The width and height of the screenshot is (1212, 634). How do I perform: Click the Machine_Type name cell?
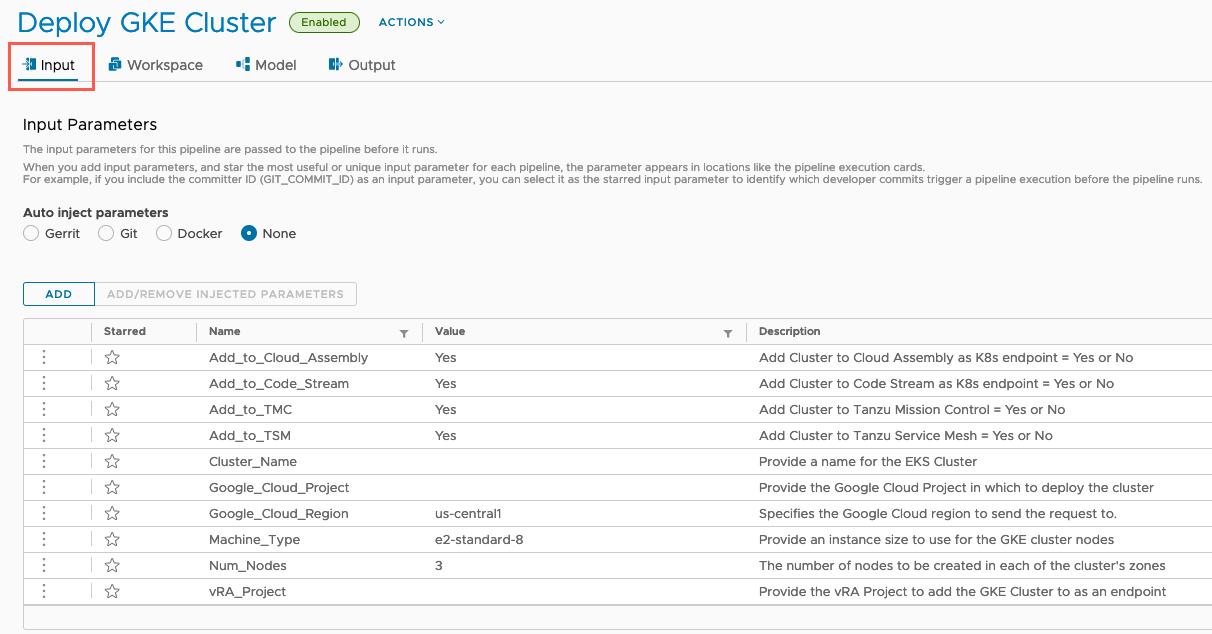254,539
